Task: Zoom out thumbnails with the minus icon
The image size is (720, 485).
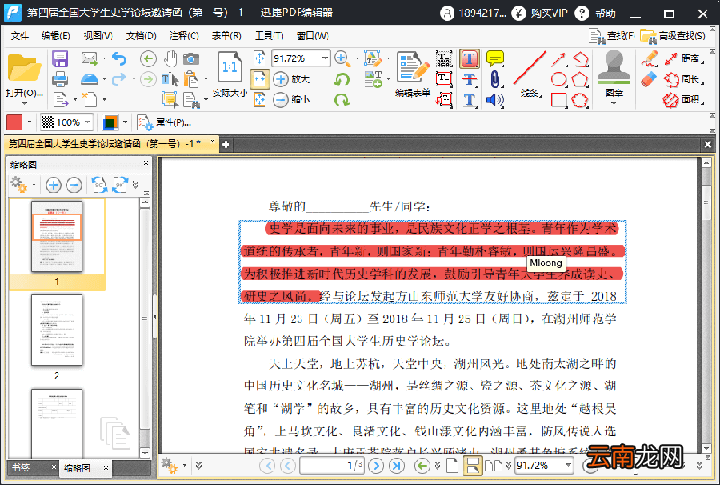Action: click(74, 185)
